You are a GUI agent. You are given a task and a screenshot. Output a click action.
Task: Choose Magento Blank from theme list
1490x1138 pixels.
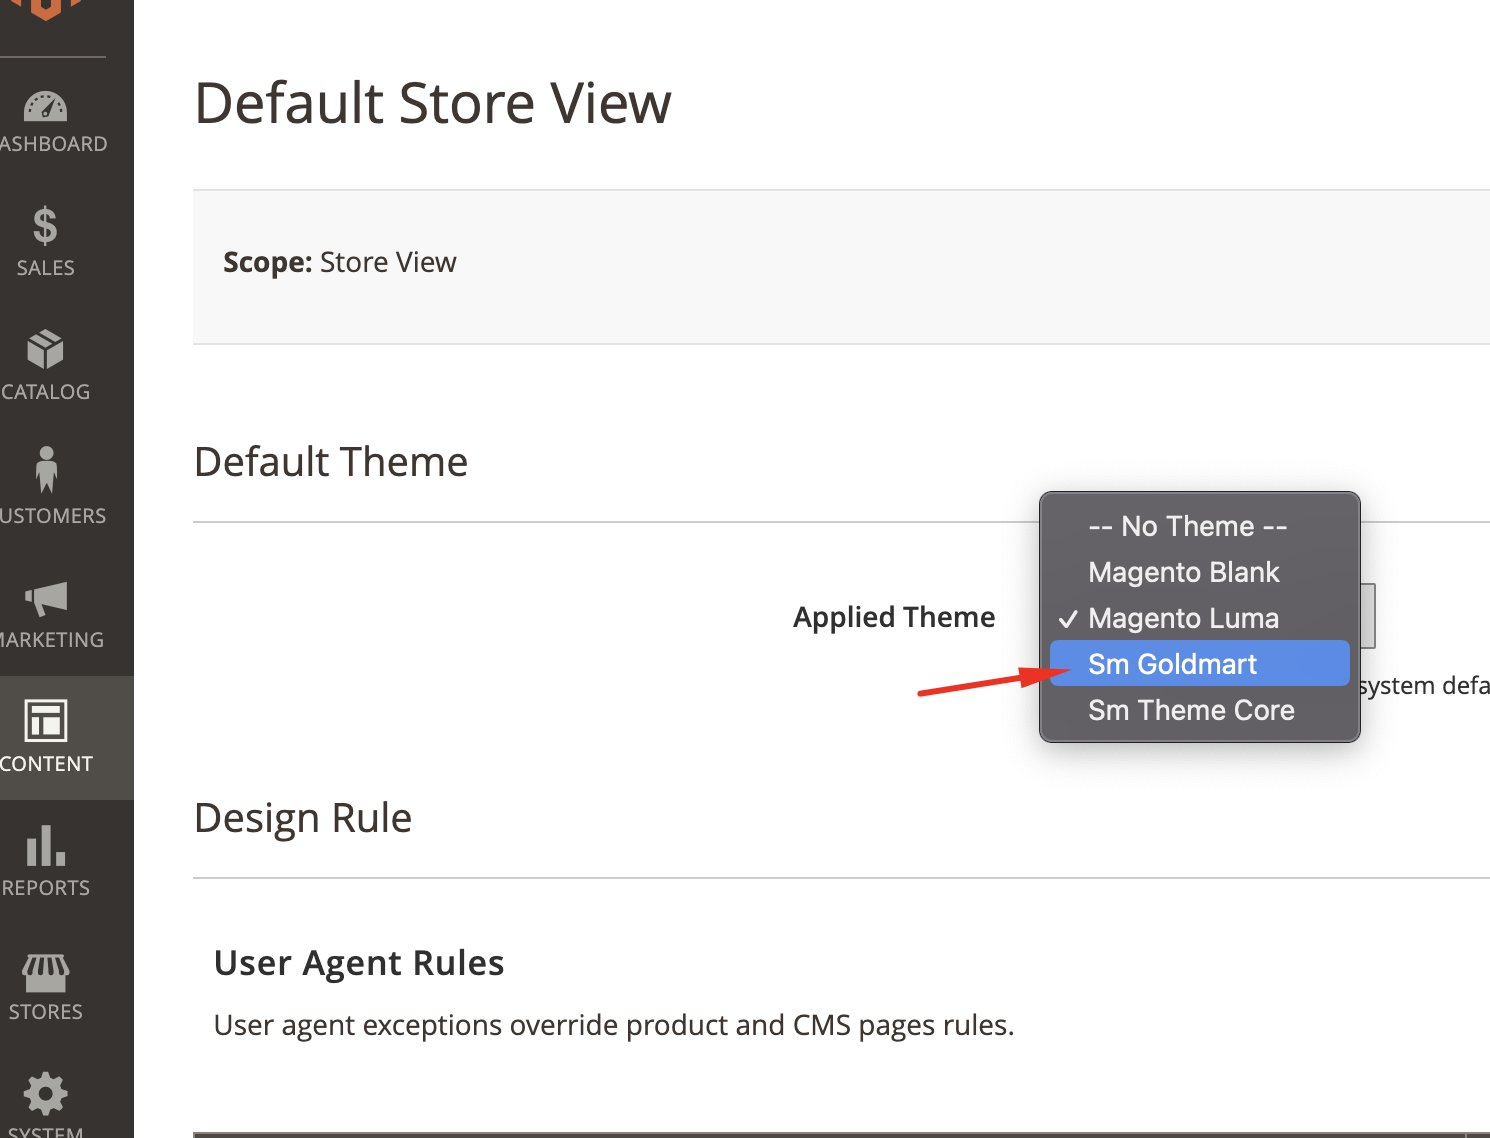(x=1199, y=572)
